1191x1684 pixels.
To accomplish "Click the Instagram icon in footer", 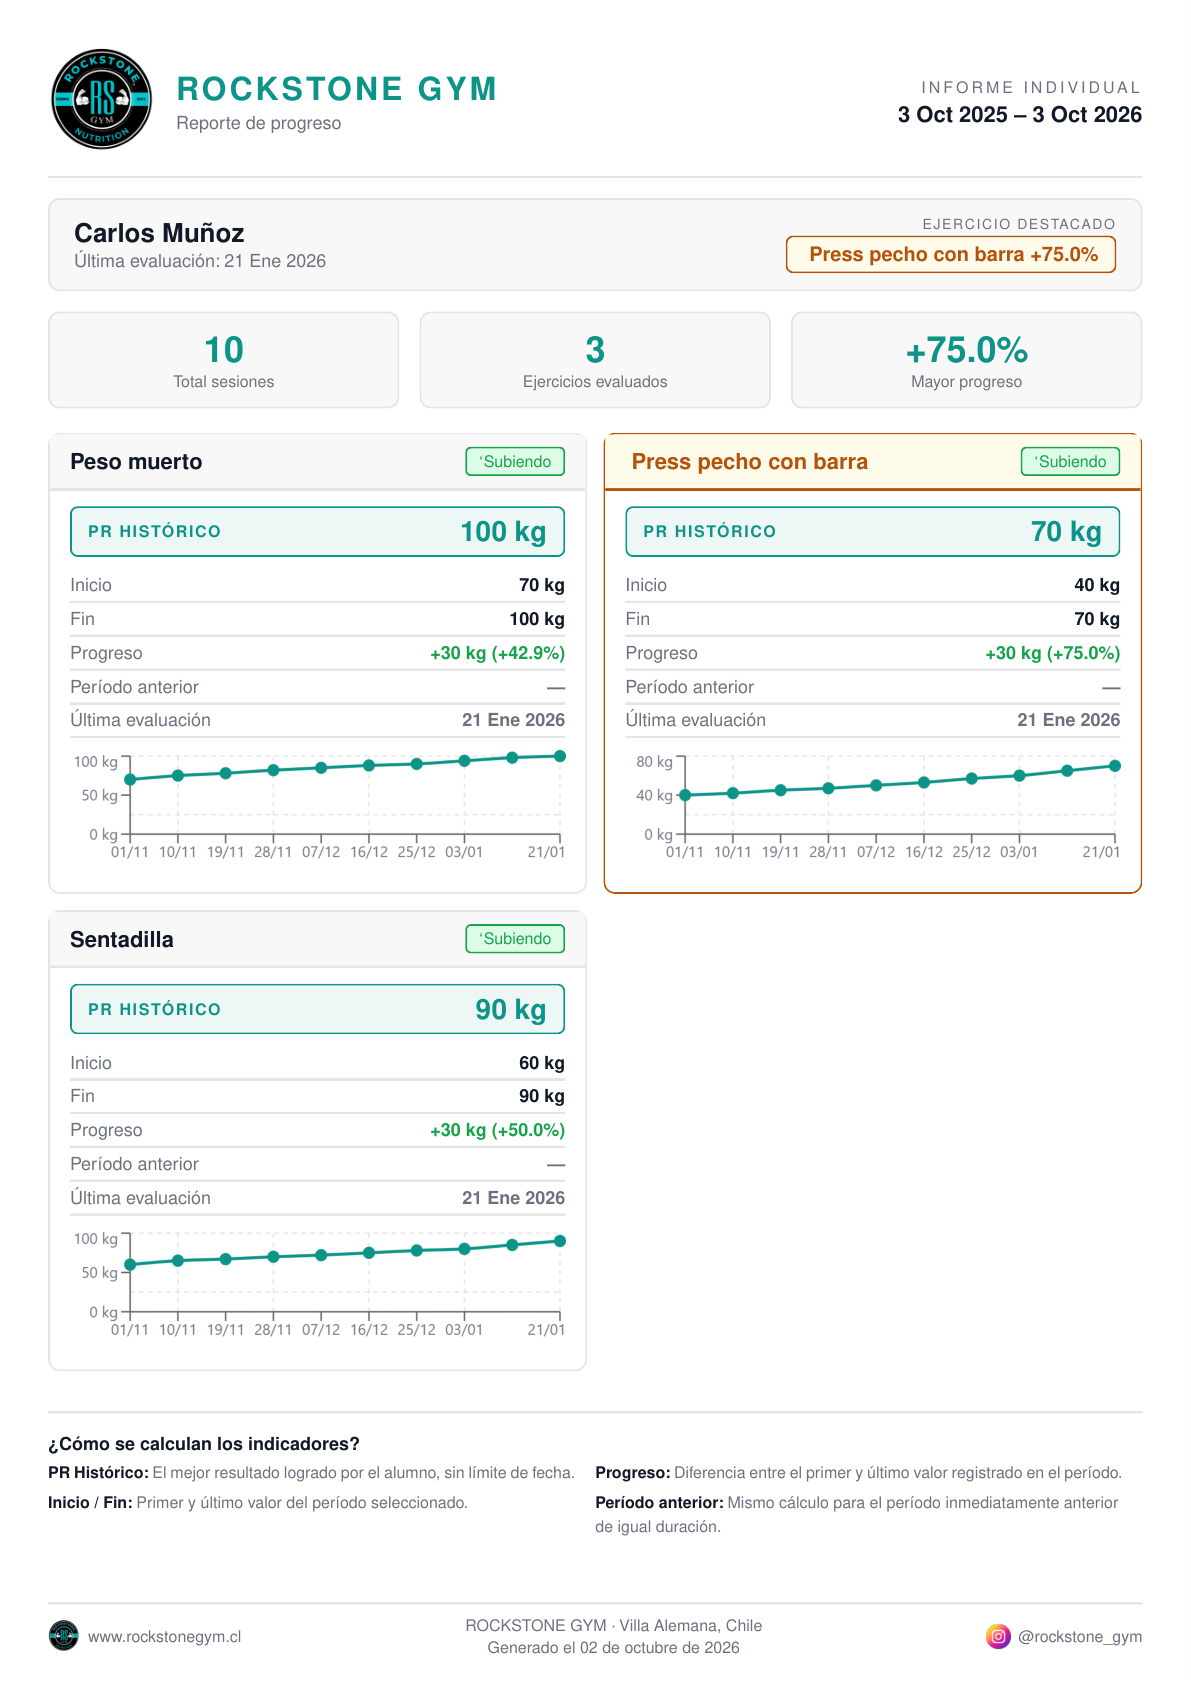I will (998, 1636).
